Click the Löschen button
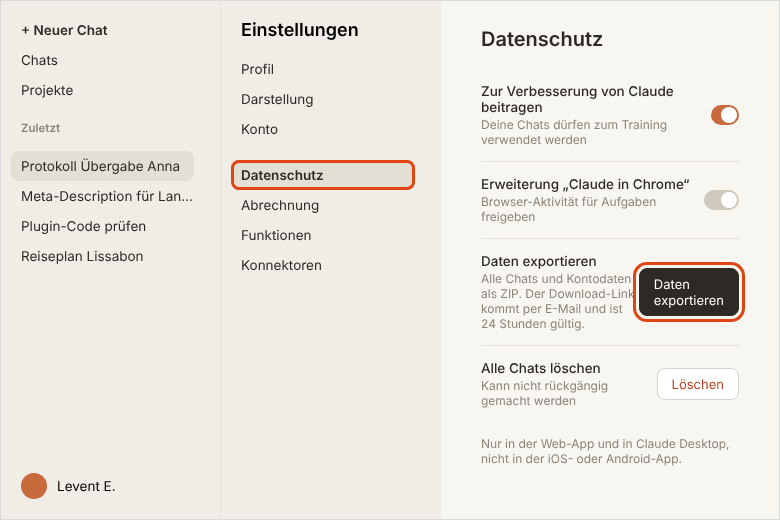The height and width of the screenshot is (520, 780). [697, 384]
